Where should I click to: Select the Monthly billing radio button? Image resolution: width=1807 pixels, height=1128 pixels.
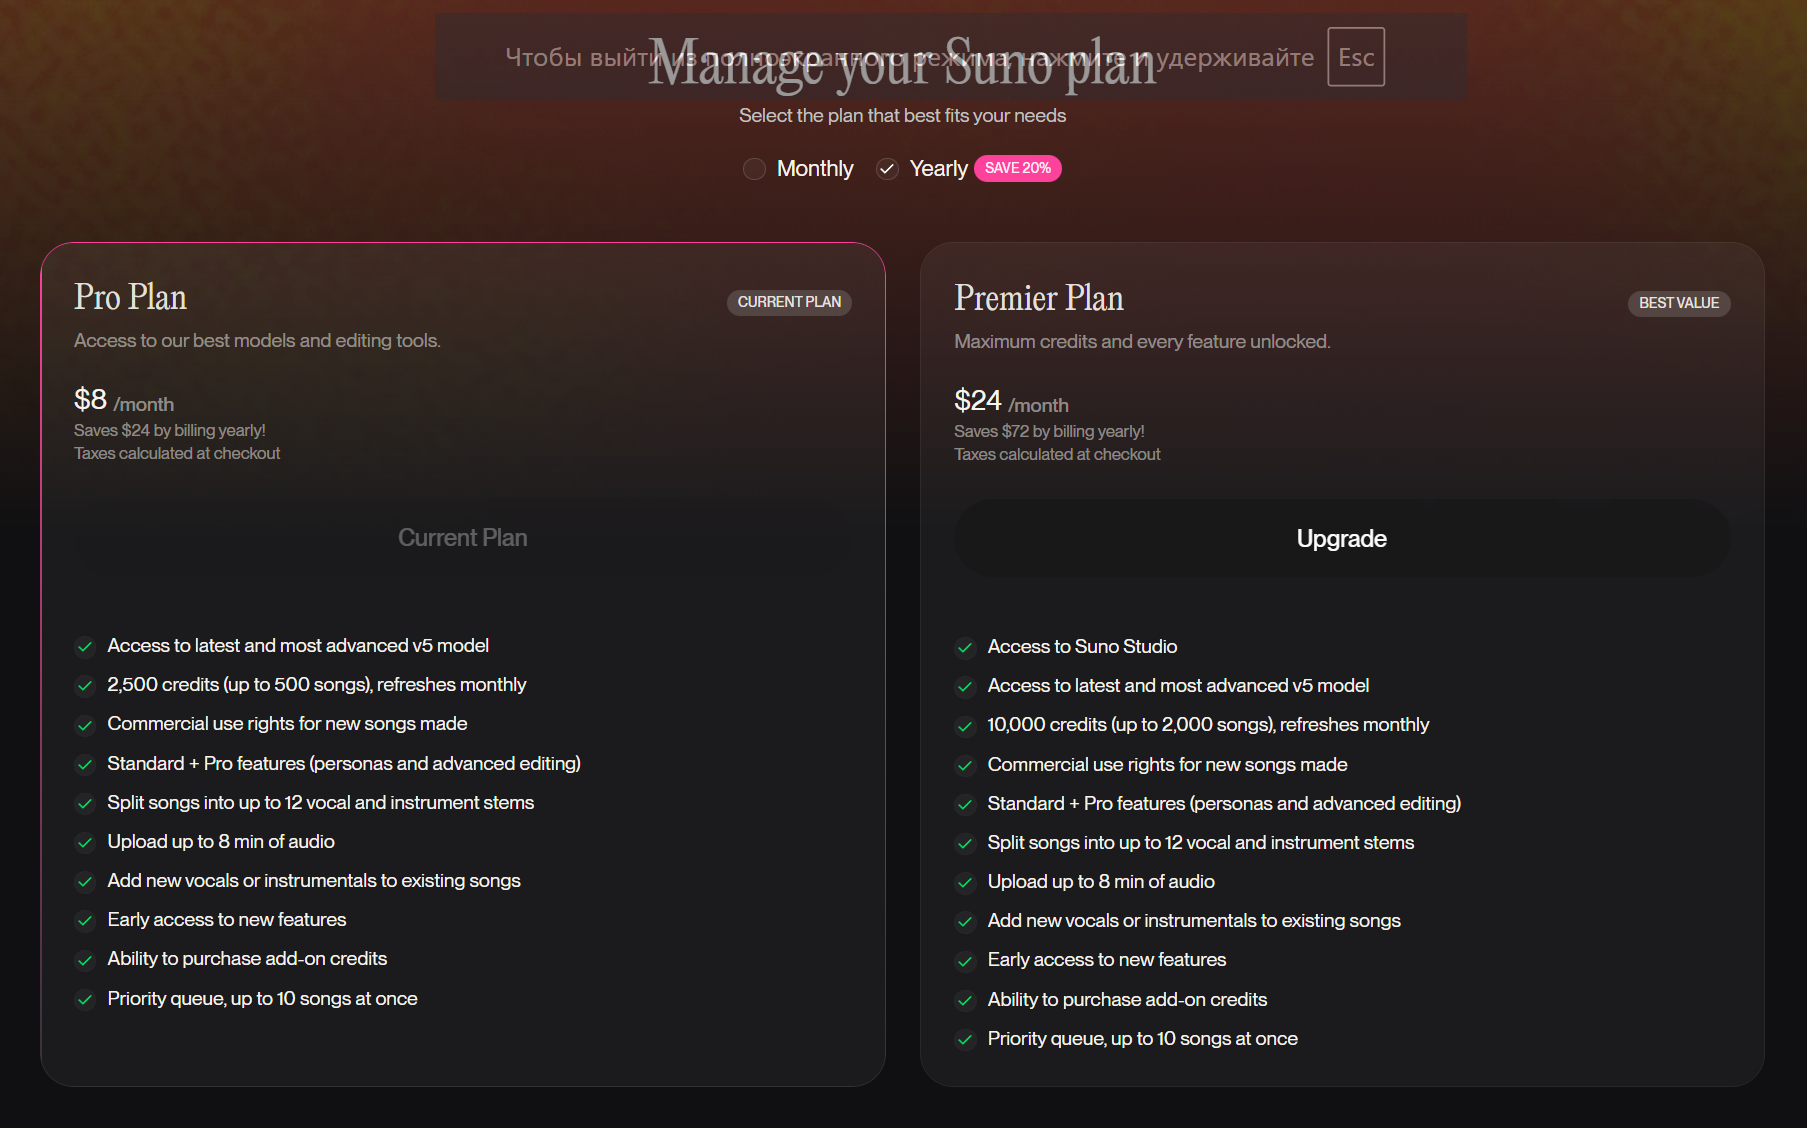click(x=755, y=169)
